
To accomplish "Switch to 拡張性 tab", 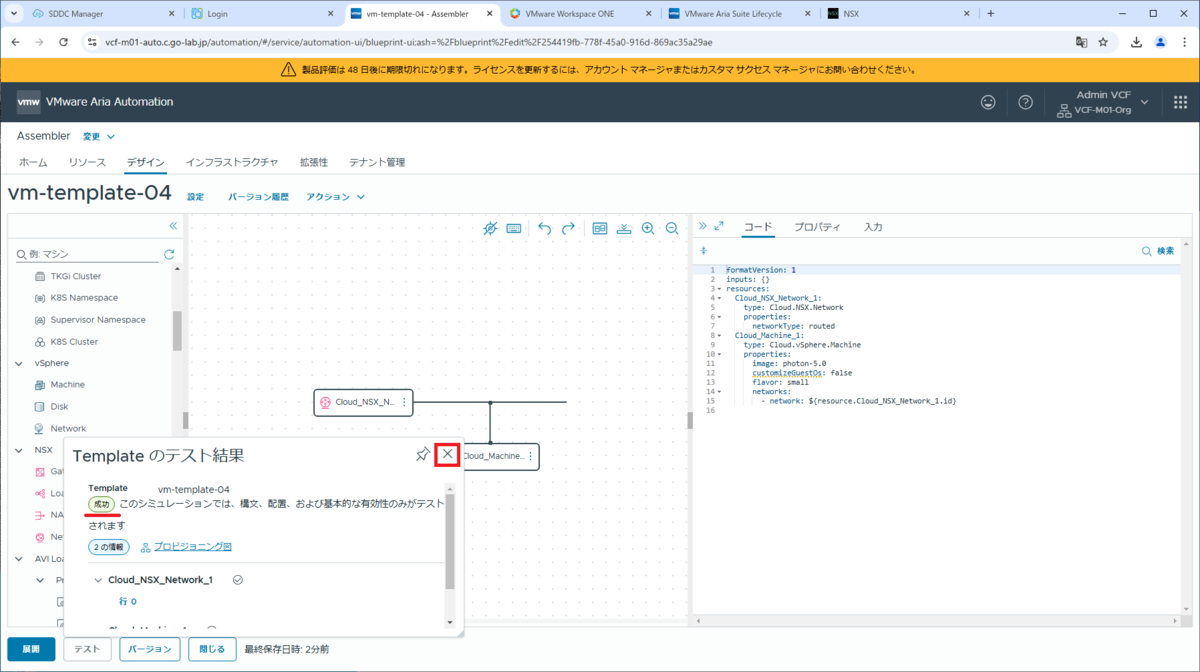I will point(314,162).
